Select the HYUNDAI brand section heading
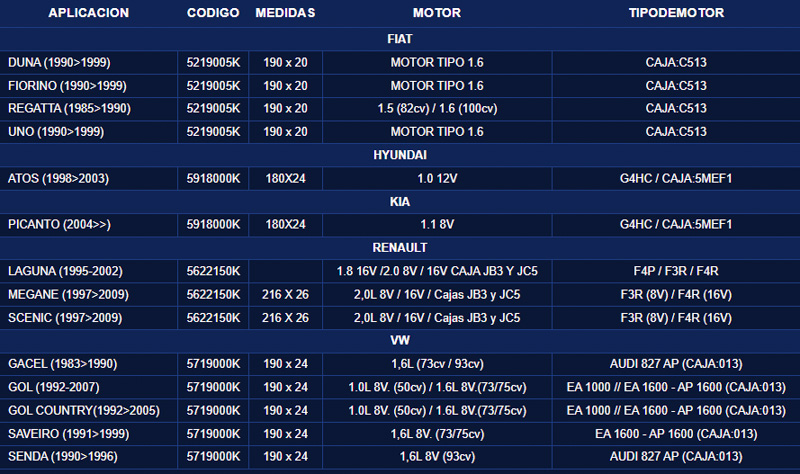 pyautogui.click(x=400, y=155)
